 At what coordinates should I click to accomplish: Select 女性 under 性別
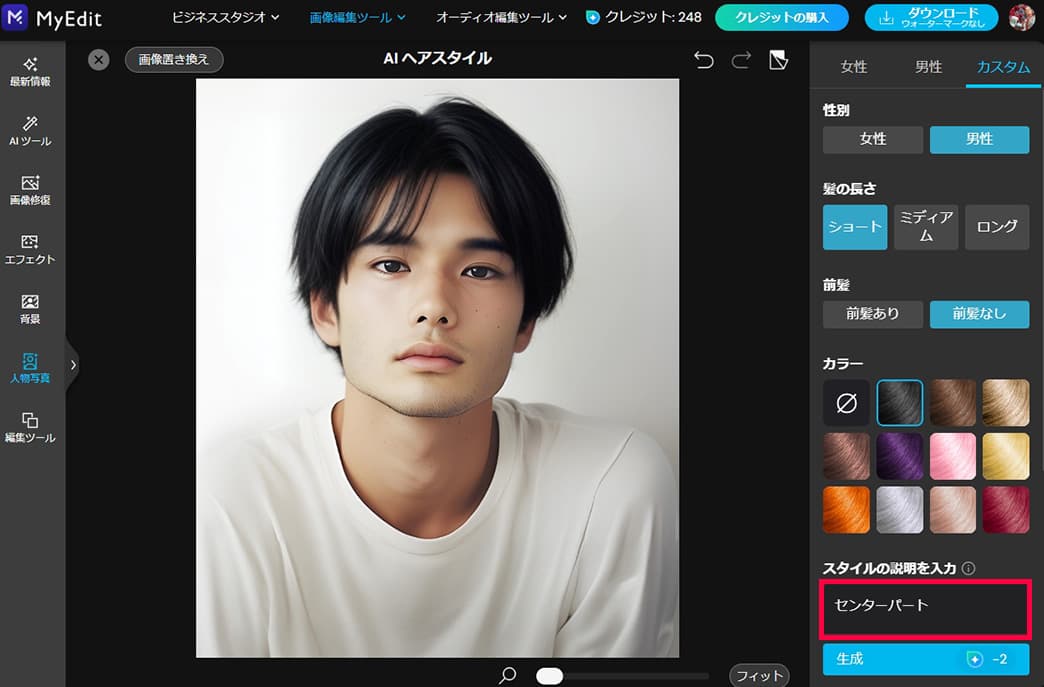(x=871, y=139)
